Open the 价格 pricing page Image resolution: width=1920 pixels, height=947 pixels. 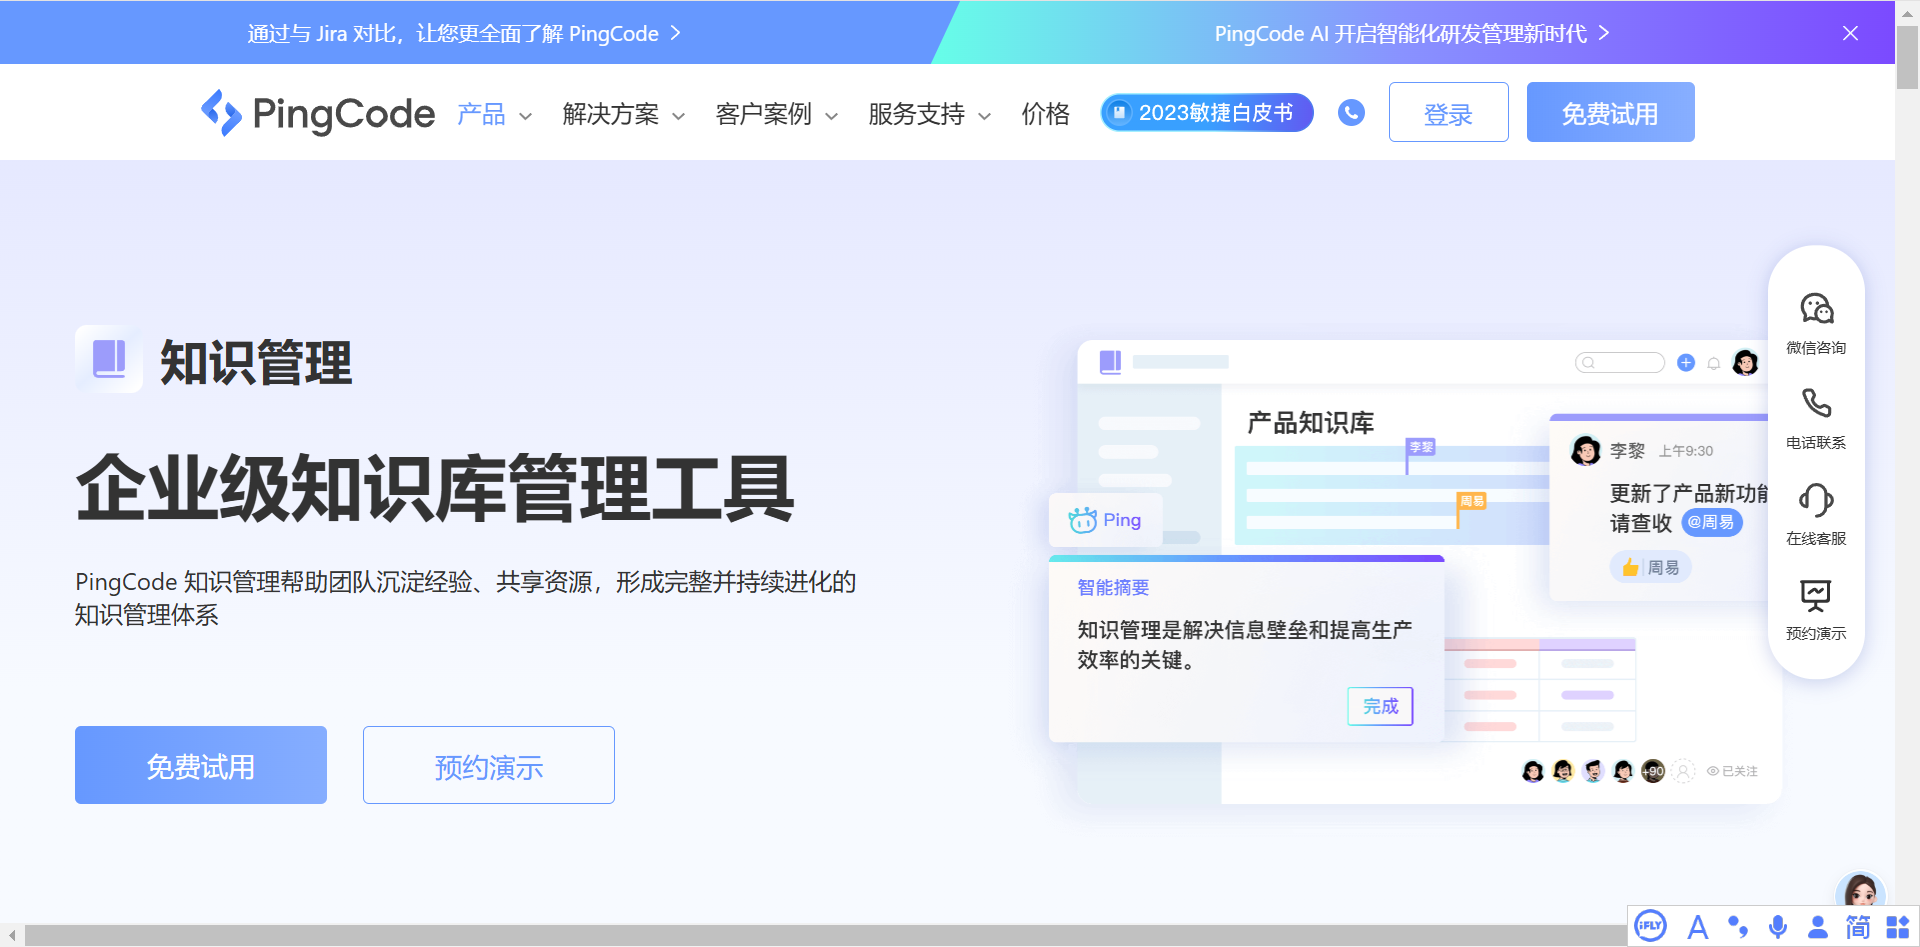coord(1045,114)
